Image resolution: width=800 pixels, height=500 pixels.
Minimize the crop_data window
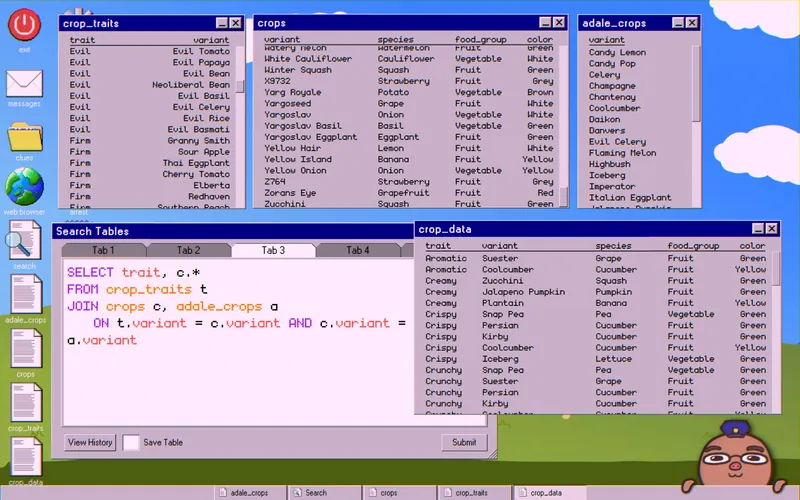point(758,229)
